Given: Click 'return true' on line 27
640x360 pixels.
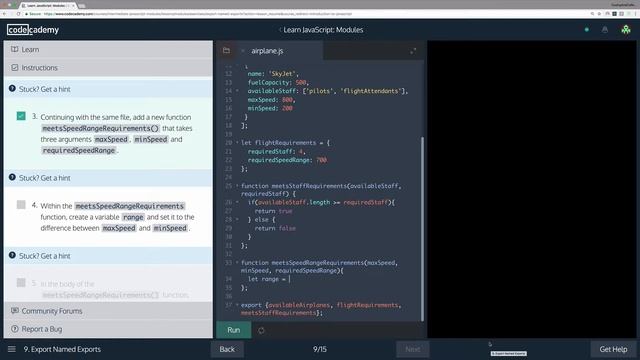Looking at the screenshot, I should (x=273, y=211).
